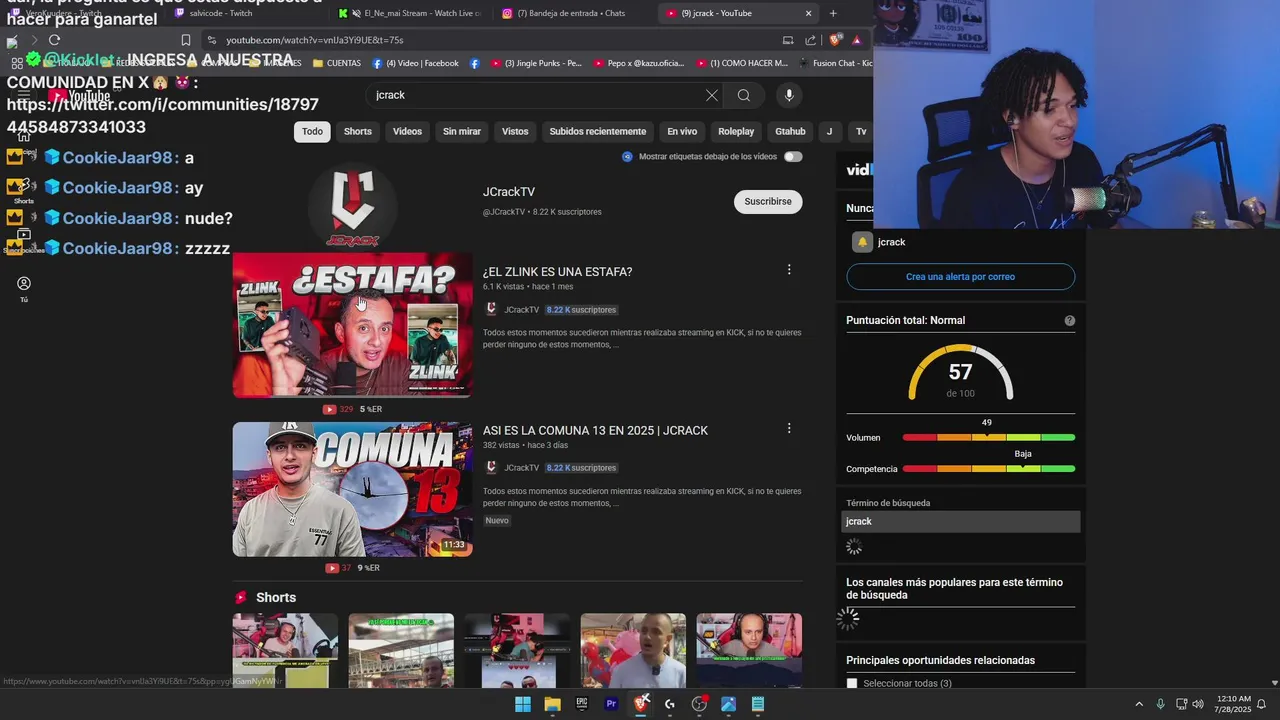Image resolution: width=1280 pixels, height=720 pixels.
Task: Open (1) COMO HACER M... bookmark
Action: point(741,63)
